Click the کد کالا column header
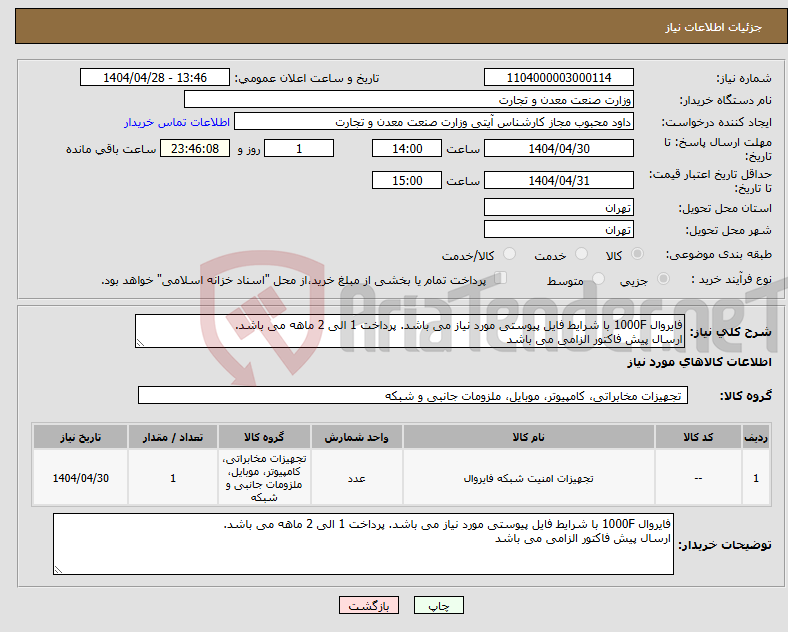Image resolution: width=788 pixels, height=632 pixels. tap(698, 437)
